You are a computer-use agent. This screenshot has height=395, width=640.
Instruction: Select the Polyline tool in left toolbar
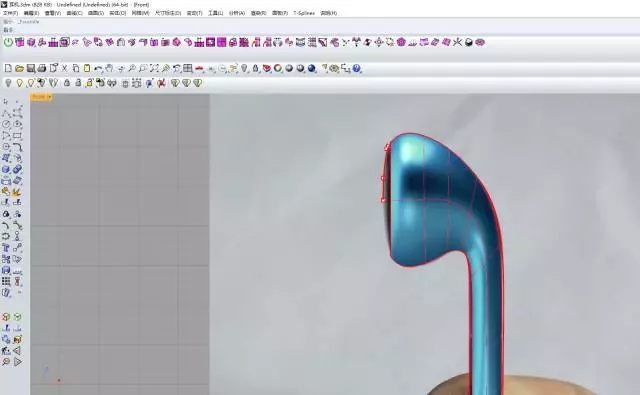(6, 113)
